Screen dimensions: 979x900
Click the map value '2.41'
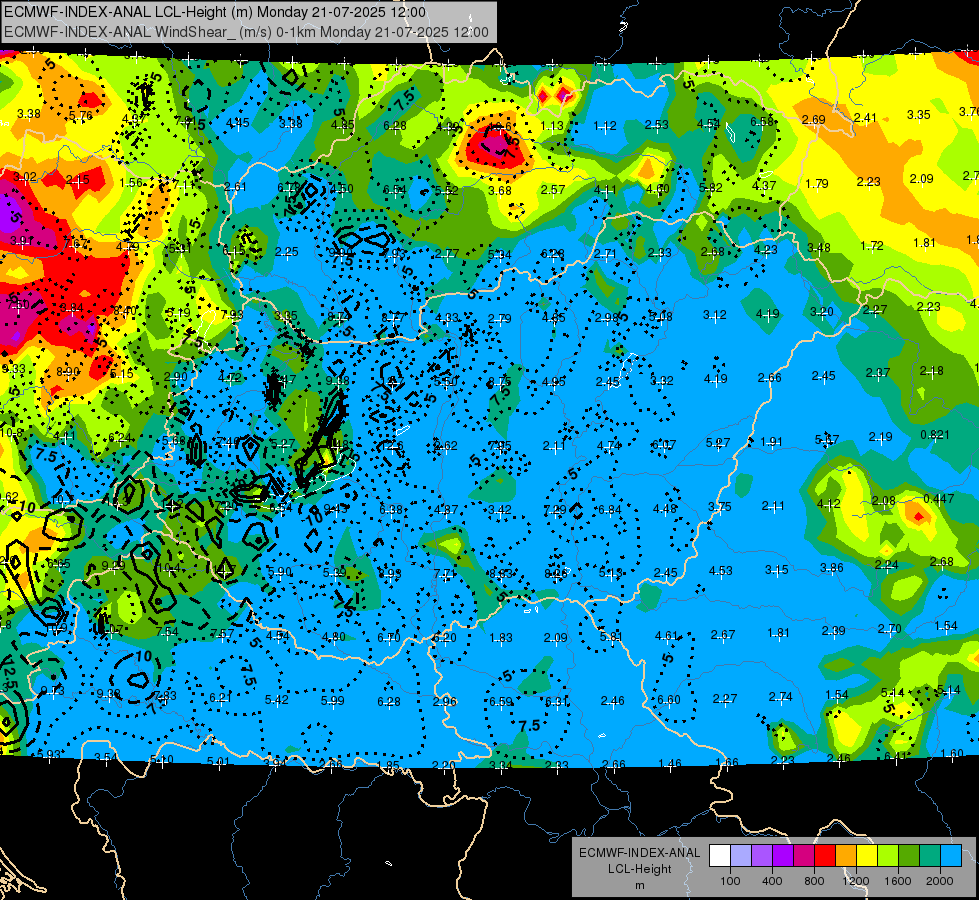click(865, 117)
